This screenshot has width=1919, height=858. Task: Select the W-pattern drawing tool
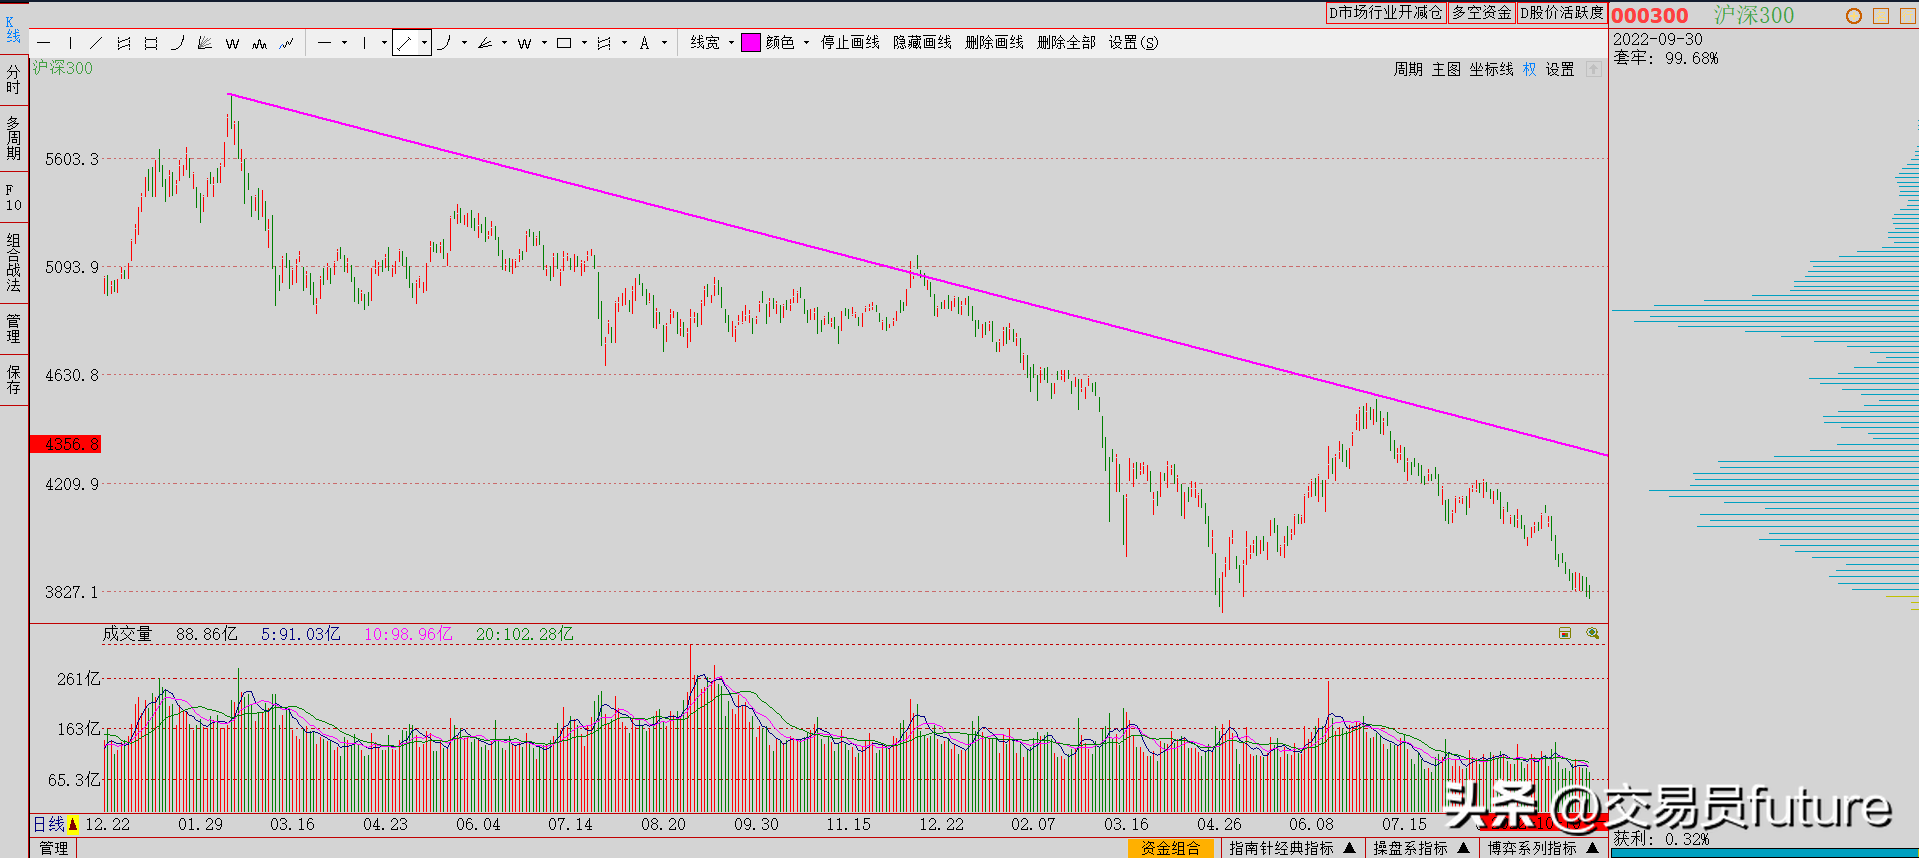click(x=232, y=43)
